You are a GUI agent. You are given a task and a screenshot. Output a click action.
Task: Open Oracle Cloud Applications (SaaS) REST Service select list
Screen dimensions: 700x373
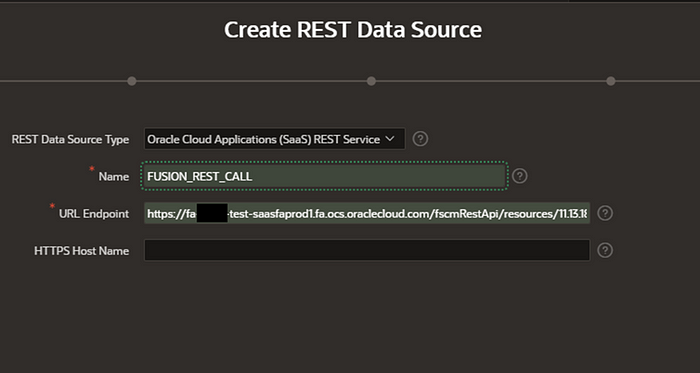[x=275, y=139]
